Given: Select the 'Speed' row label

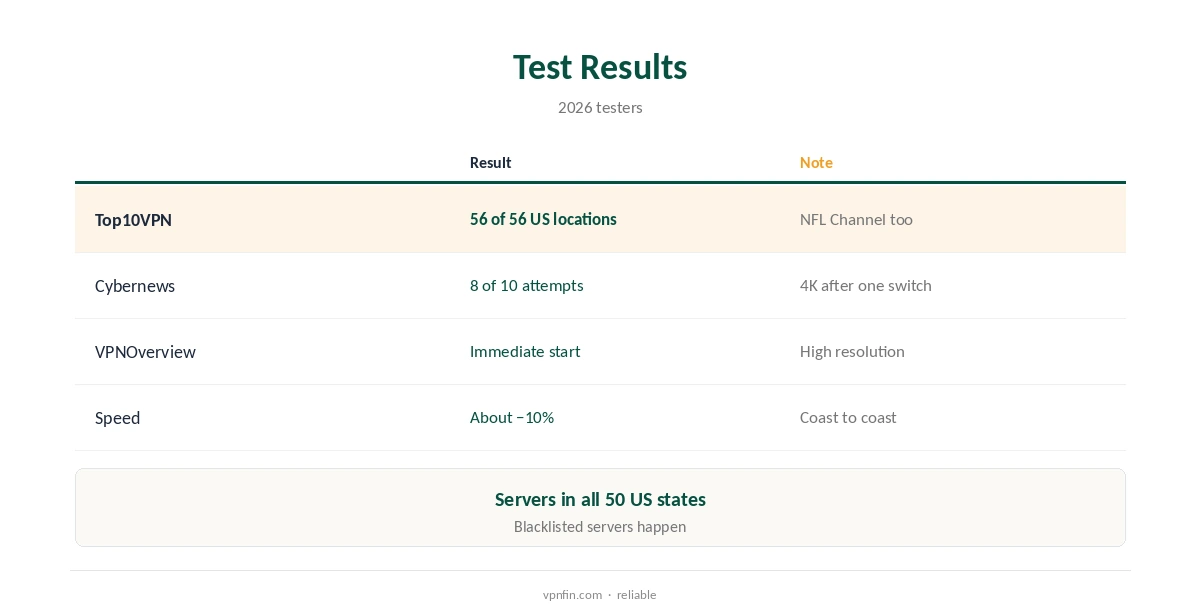Looking at the screenshot, I should (117, 418).
